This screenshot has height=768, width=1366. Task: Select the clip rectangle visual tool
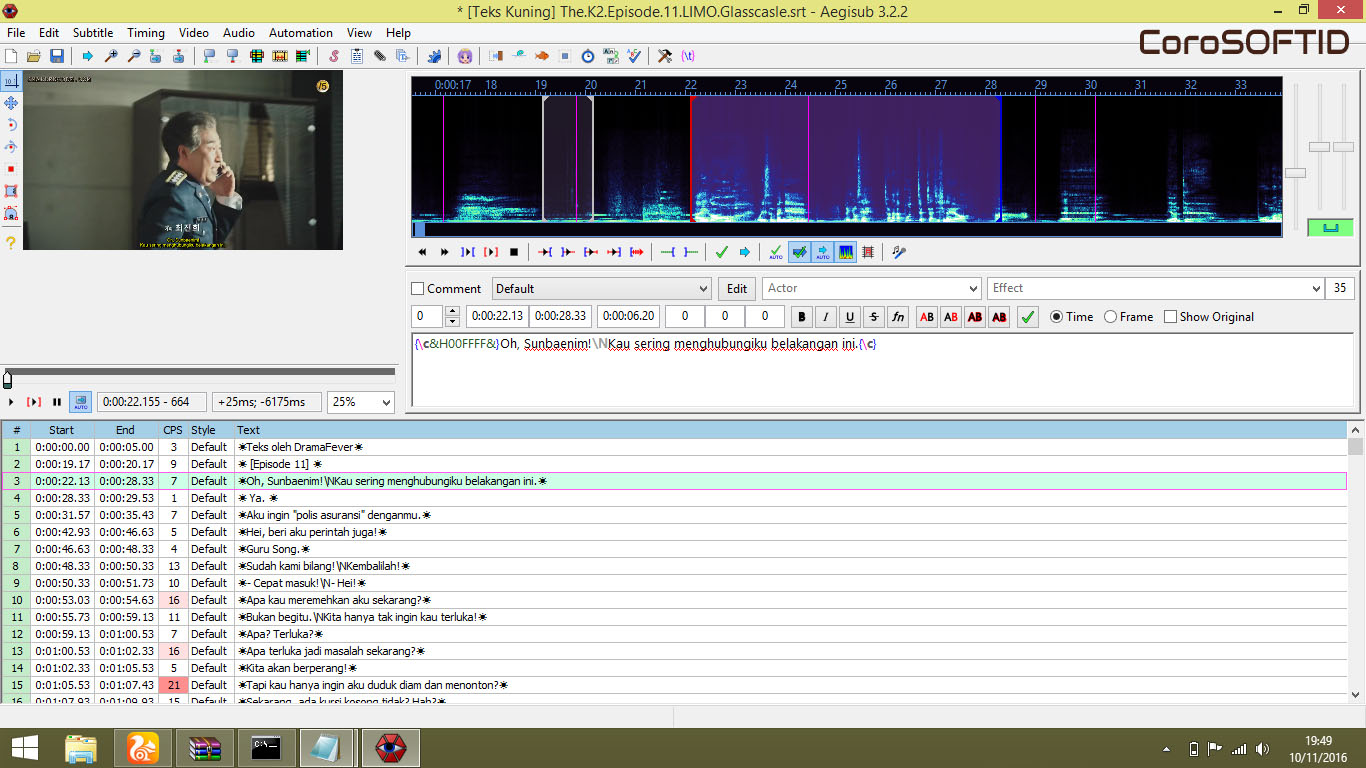pyautogui.click(x=11, y=190)
